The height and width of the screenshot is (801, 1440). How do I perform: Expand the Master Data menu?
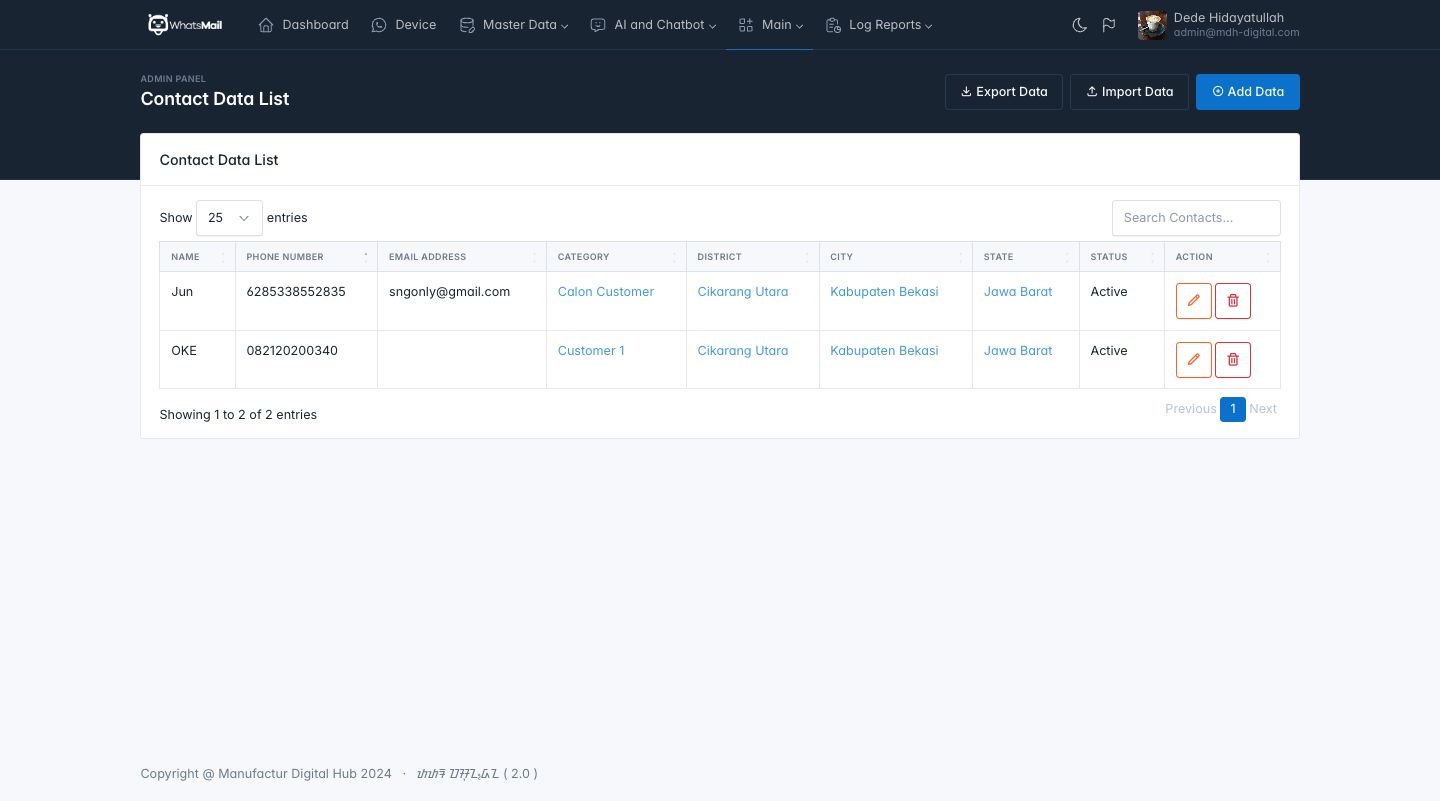tap(514, 25)
